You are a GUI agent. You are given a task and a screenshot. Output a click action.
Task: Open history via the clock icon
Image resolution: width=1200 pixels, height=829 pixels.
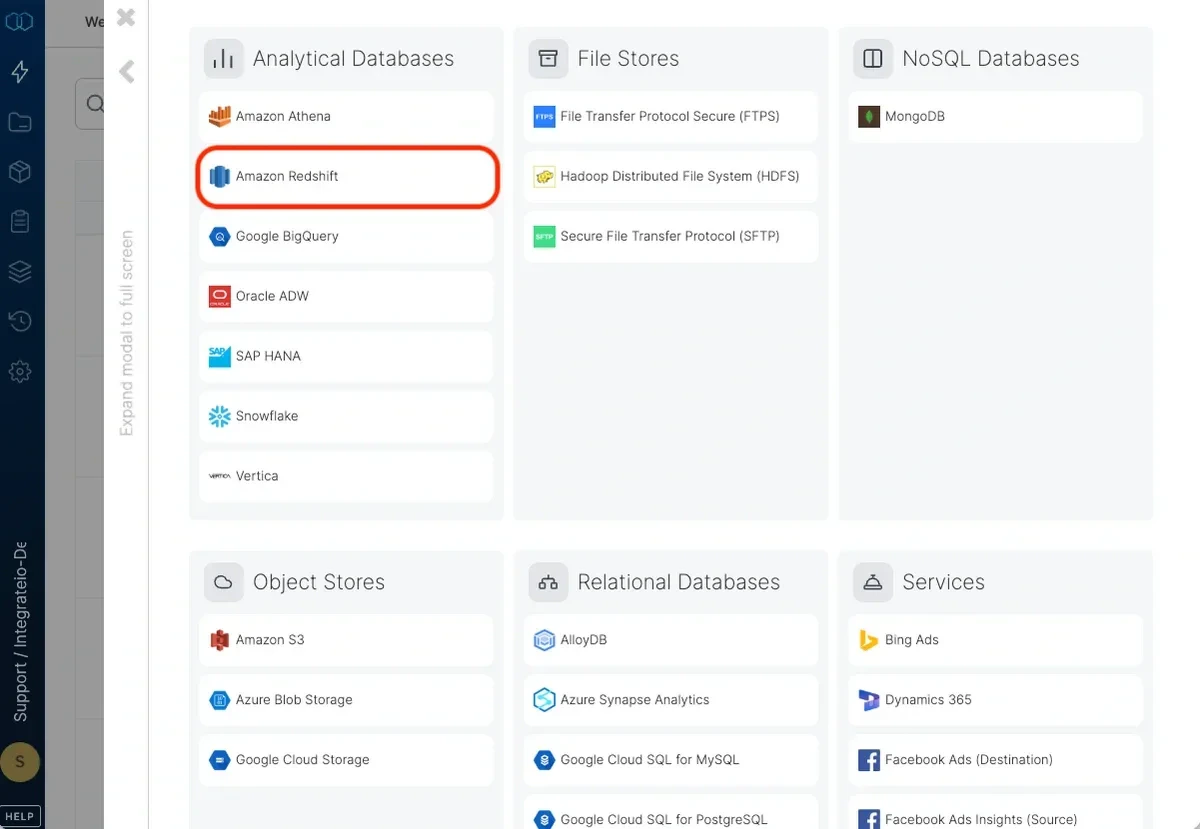tap(21, 321)
